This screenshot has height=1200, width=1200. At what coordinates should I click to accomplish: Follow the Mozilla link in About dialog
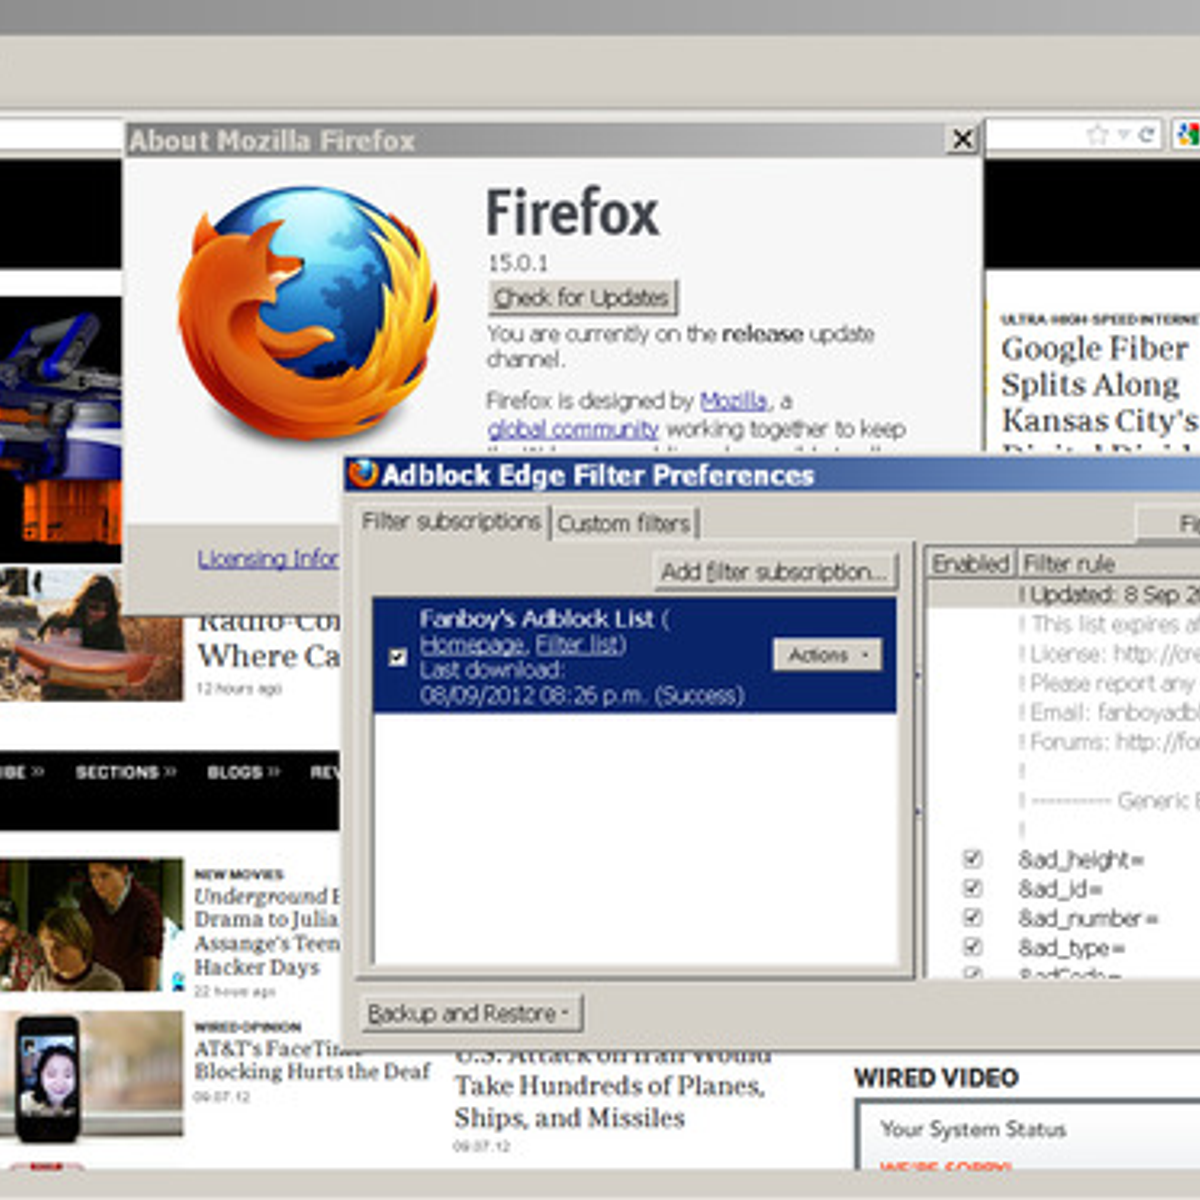[734, 401]
